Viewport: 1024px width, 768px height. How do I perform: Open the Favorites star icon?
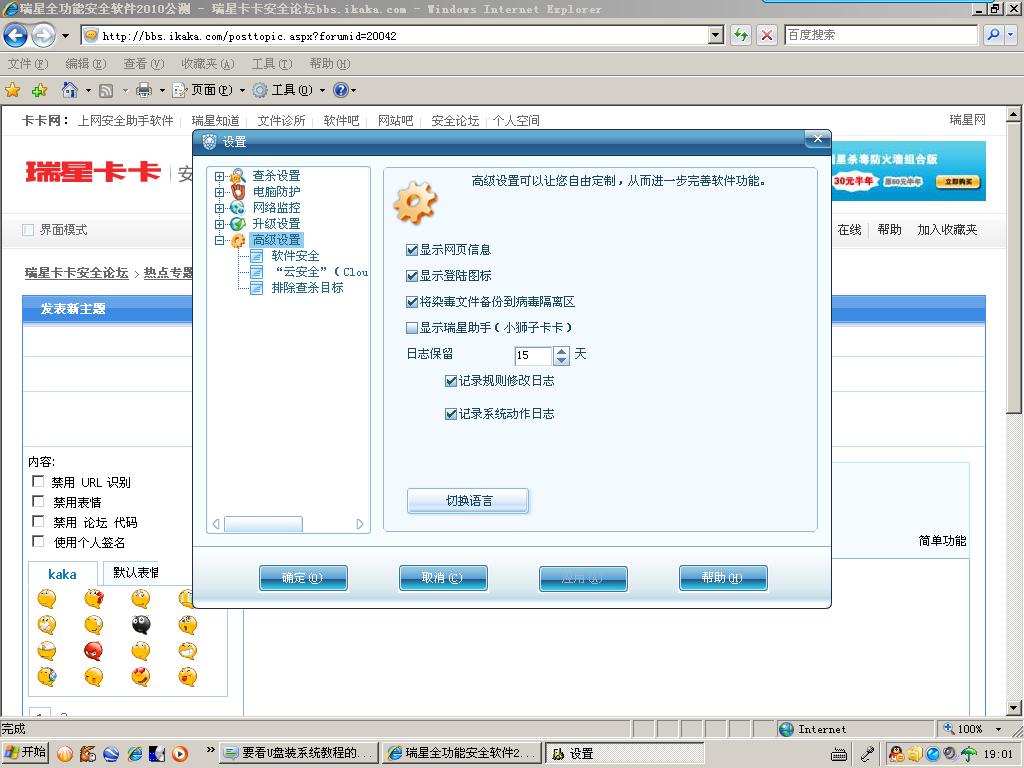pyautogui.click(x=12, y=90)
